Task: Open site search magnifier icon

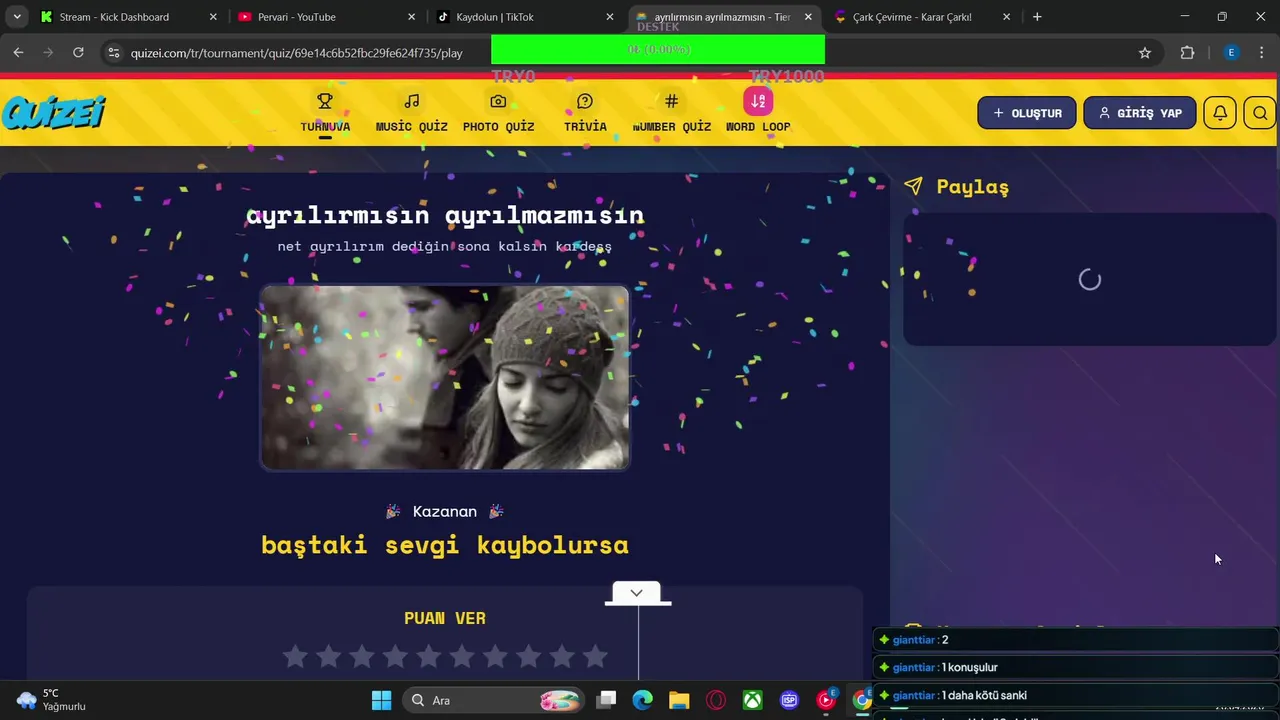Action: [x=1260, y=113]
